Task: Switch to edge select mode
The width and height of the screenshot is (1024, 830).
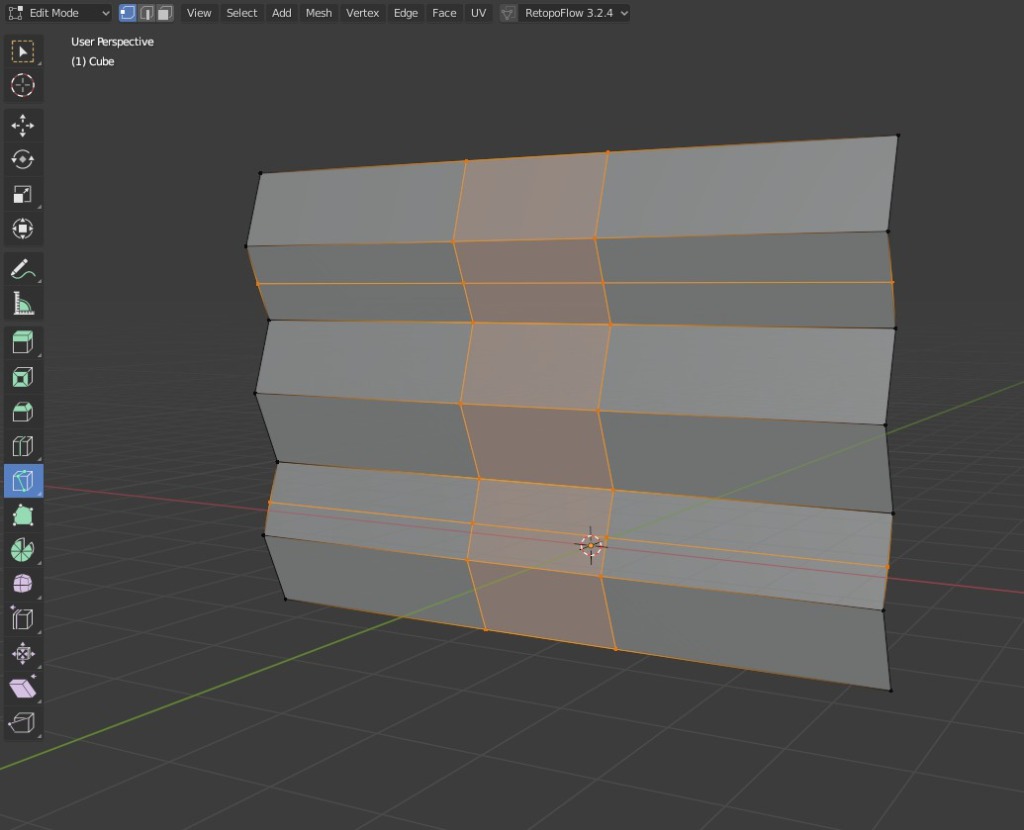Action: coord(146,13)
